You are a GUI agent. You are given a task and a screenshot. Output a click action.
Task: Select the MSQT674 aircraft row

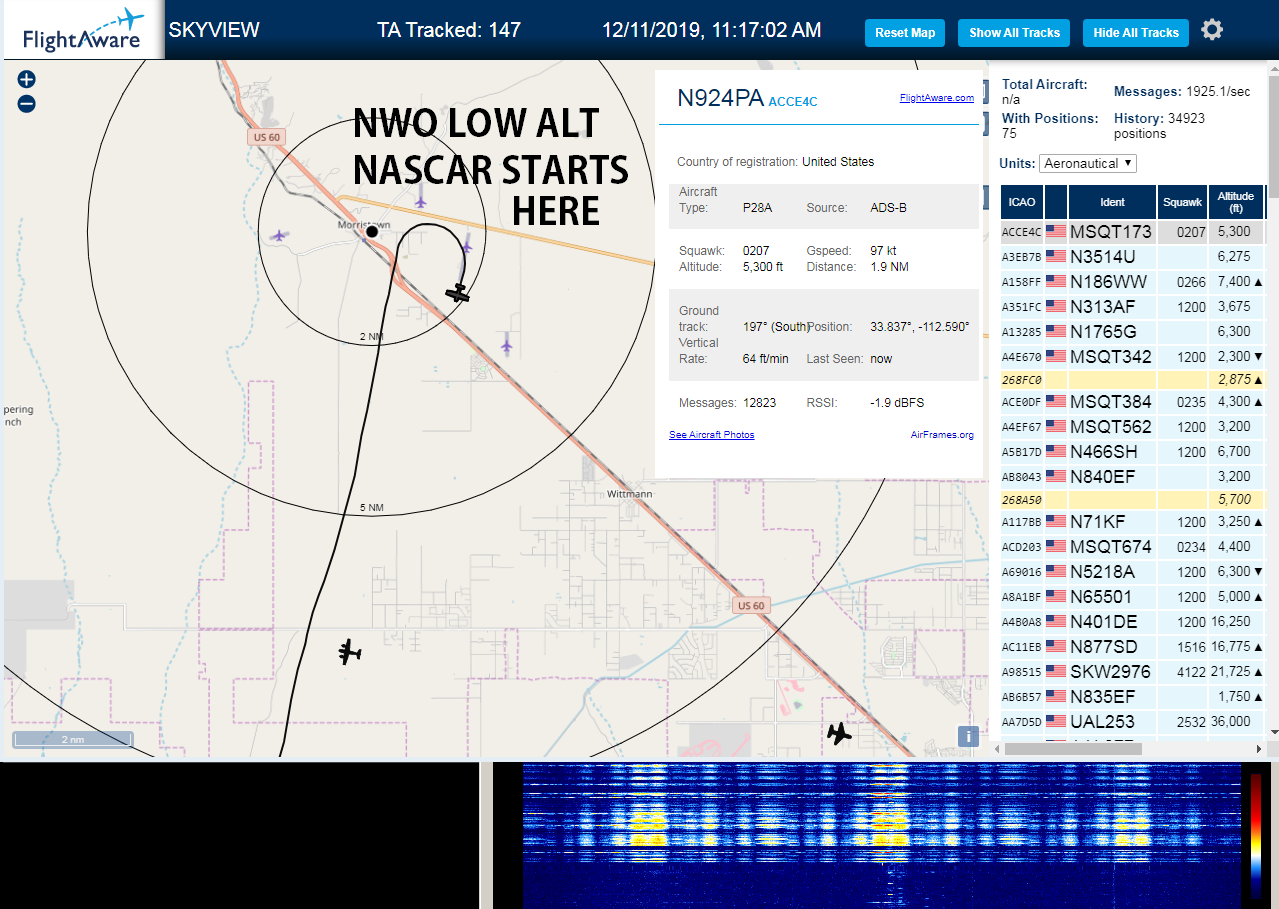[x=1132, y=547]
